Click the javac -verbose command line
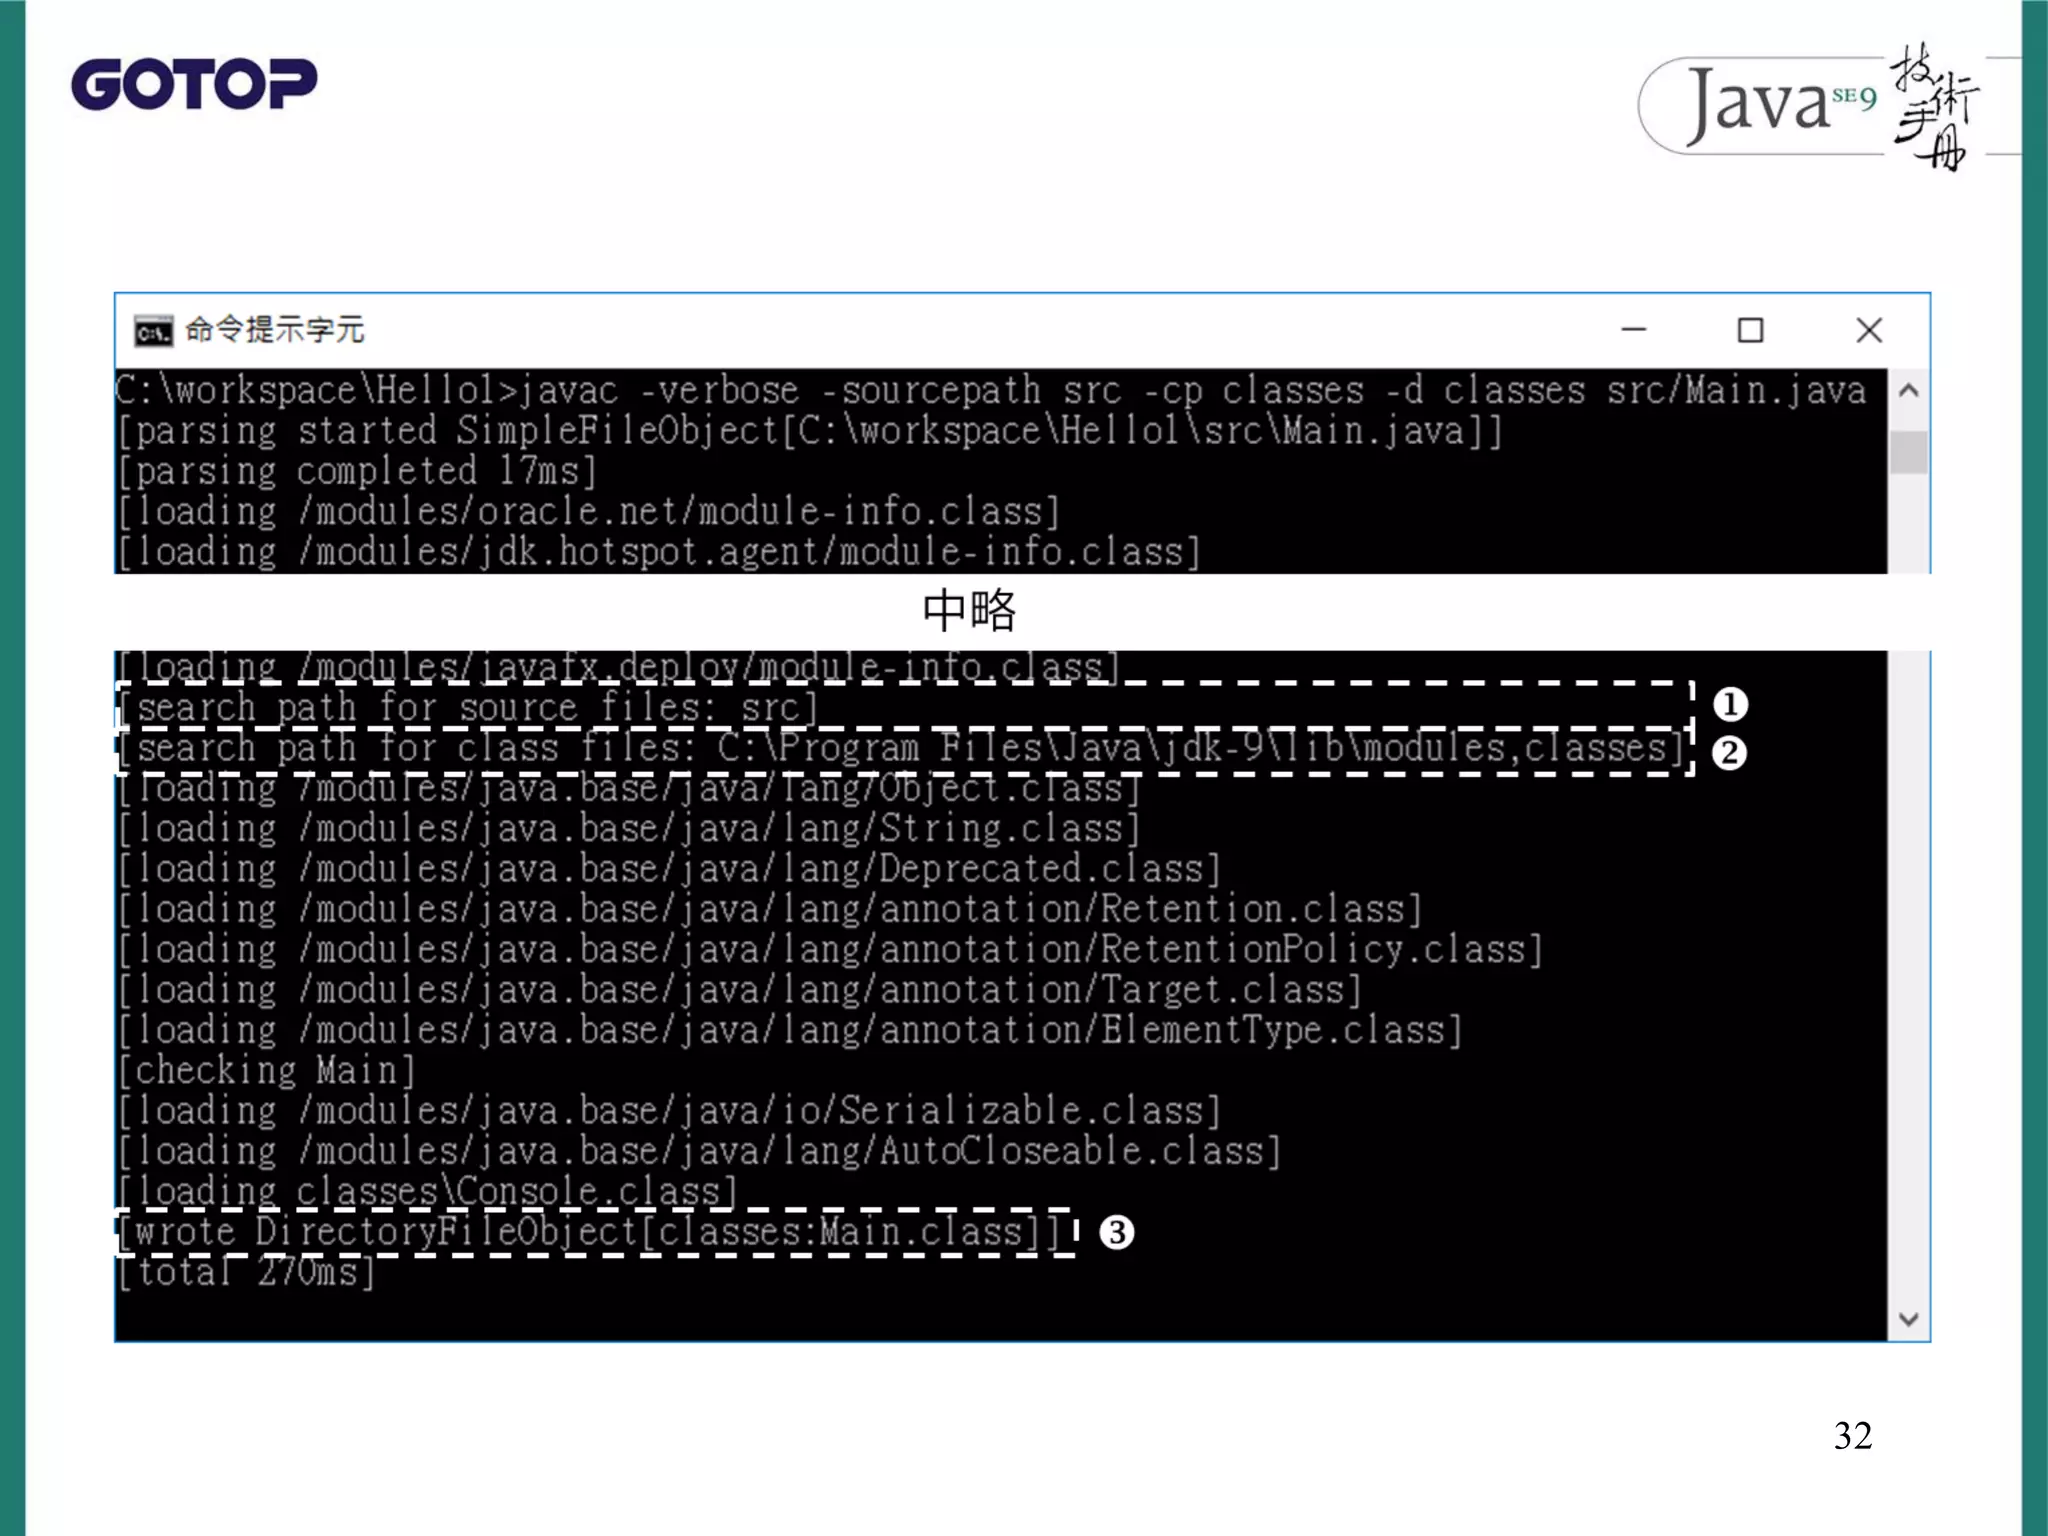This screenshot has height=1536, width=2048. coord(990,390)
